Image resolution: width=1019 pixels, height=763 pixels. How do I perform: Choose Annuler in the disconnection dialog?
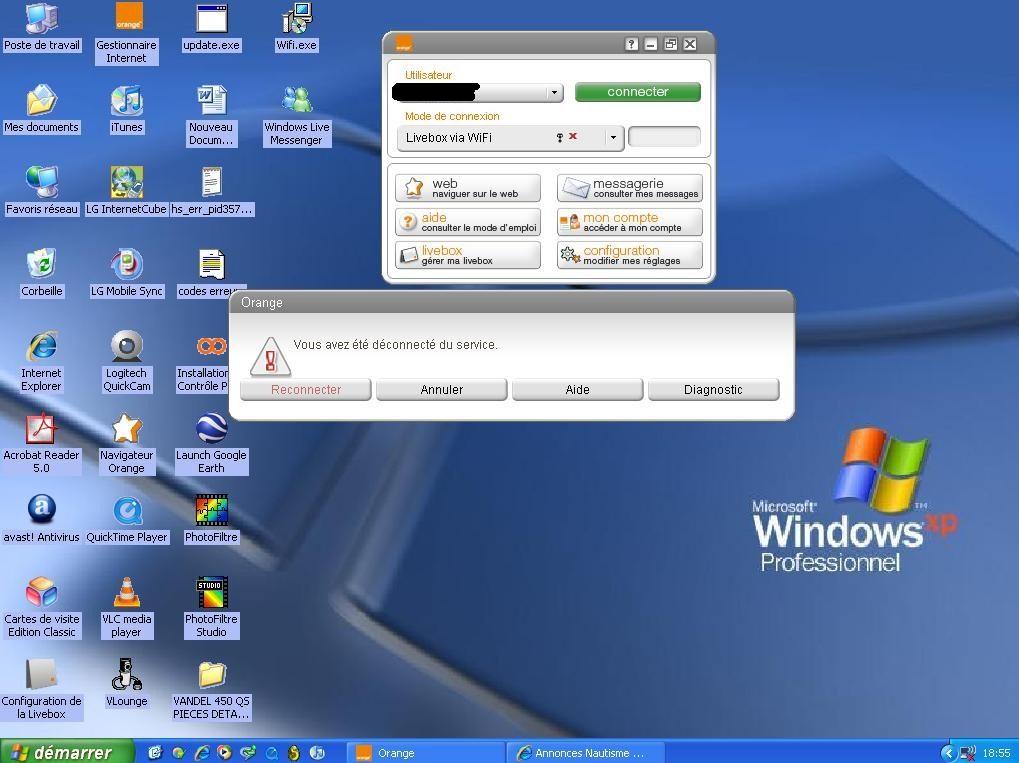[441, 390]
